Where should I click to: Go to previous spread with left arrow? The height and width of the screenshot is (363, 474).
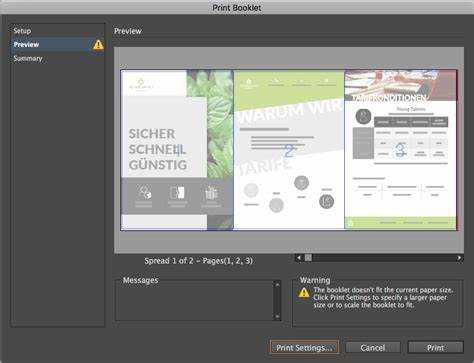(x=299, y=258)
